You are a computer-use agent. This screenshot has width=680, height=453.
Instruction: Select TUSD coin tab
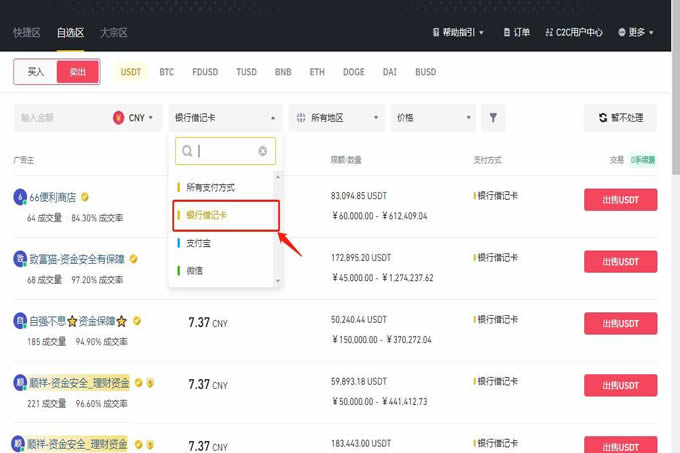[246, 72]
